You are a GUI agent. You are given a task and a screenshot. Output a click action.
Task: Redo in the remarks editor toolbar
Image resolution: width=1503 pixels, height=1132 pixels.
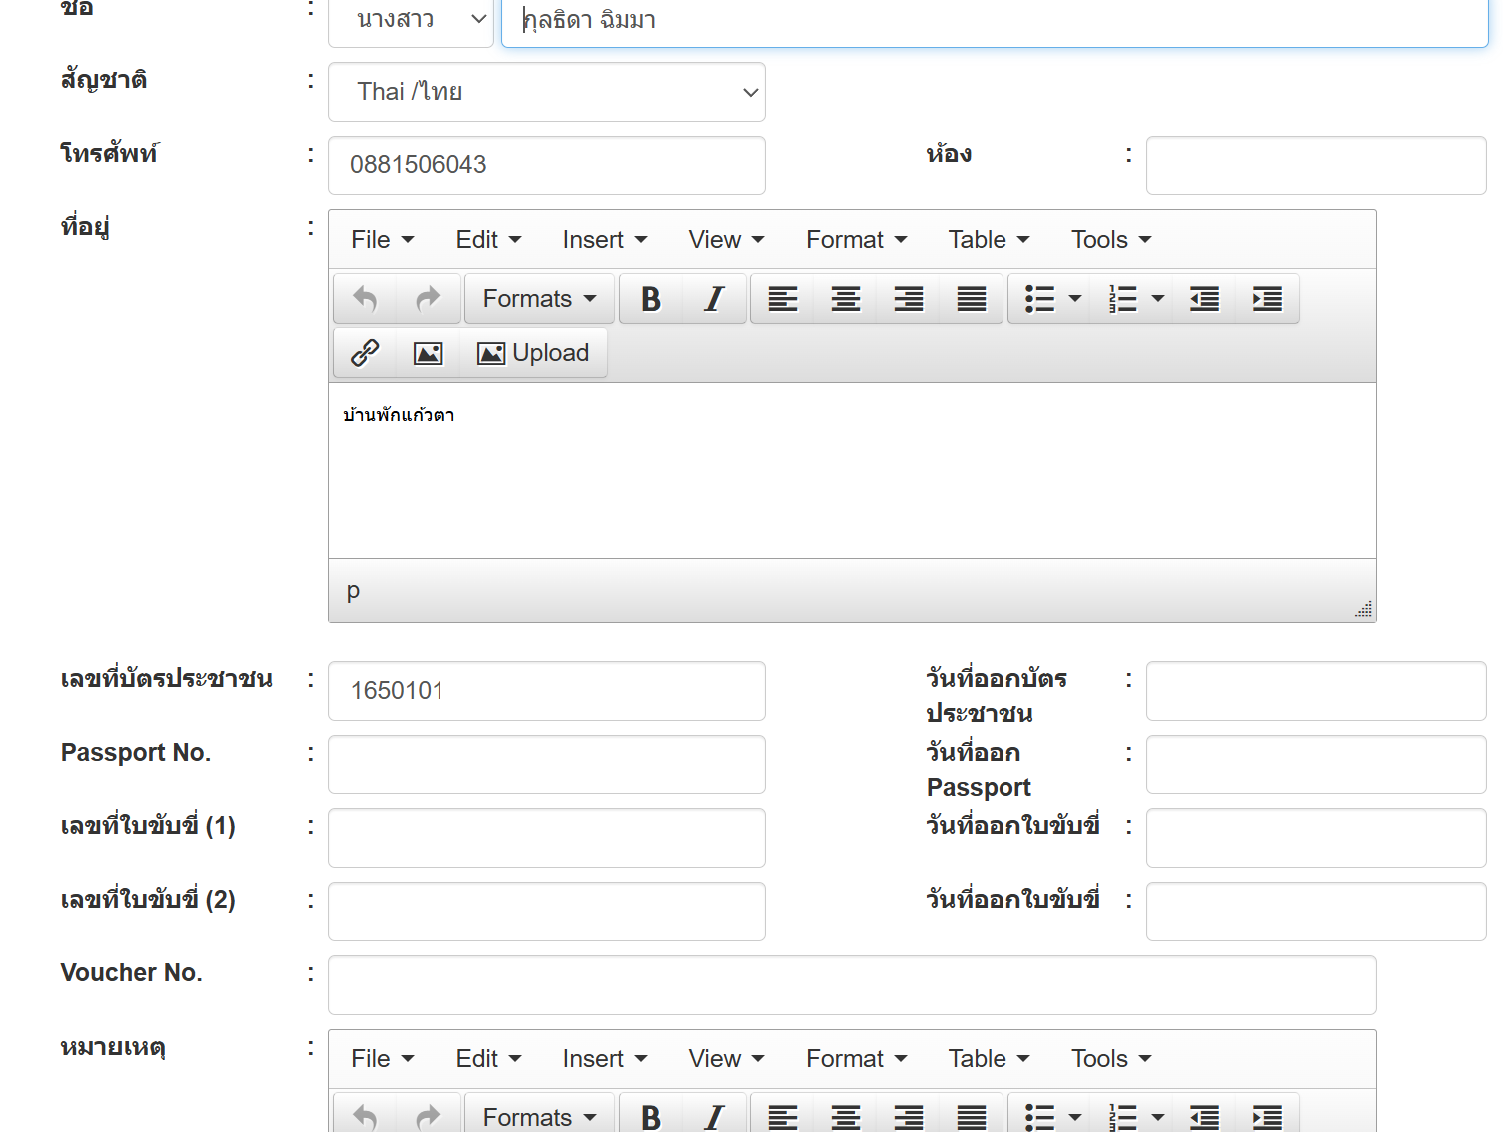(428, 1116)
